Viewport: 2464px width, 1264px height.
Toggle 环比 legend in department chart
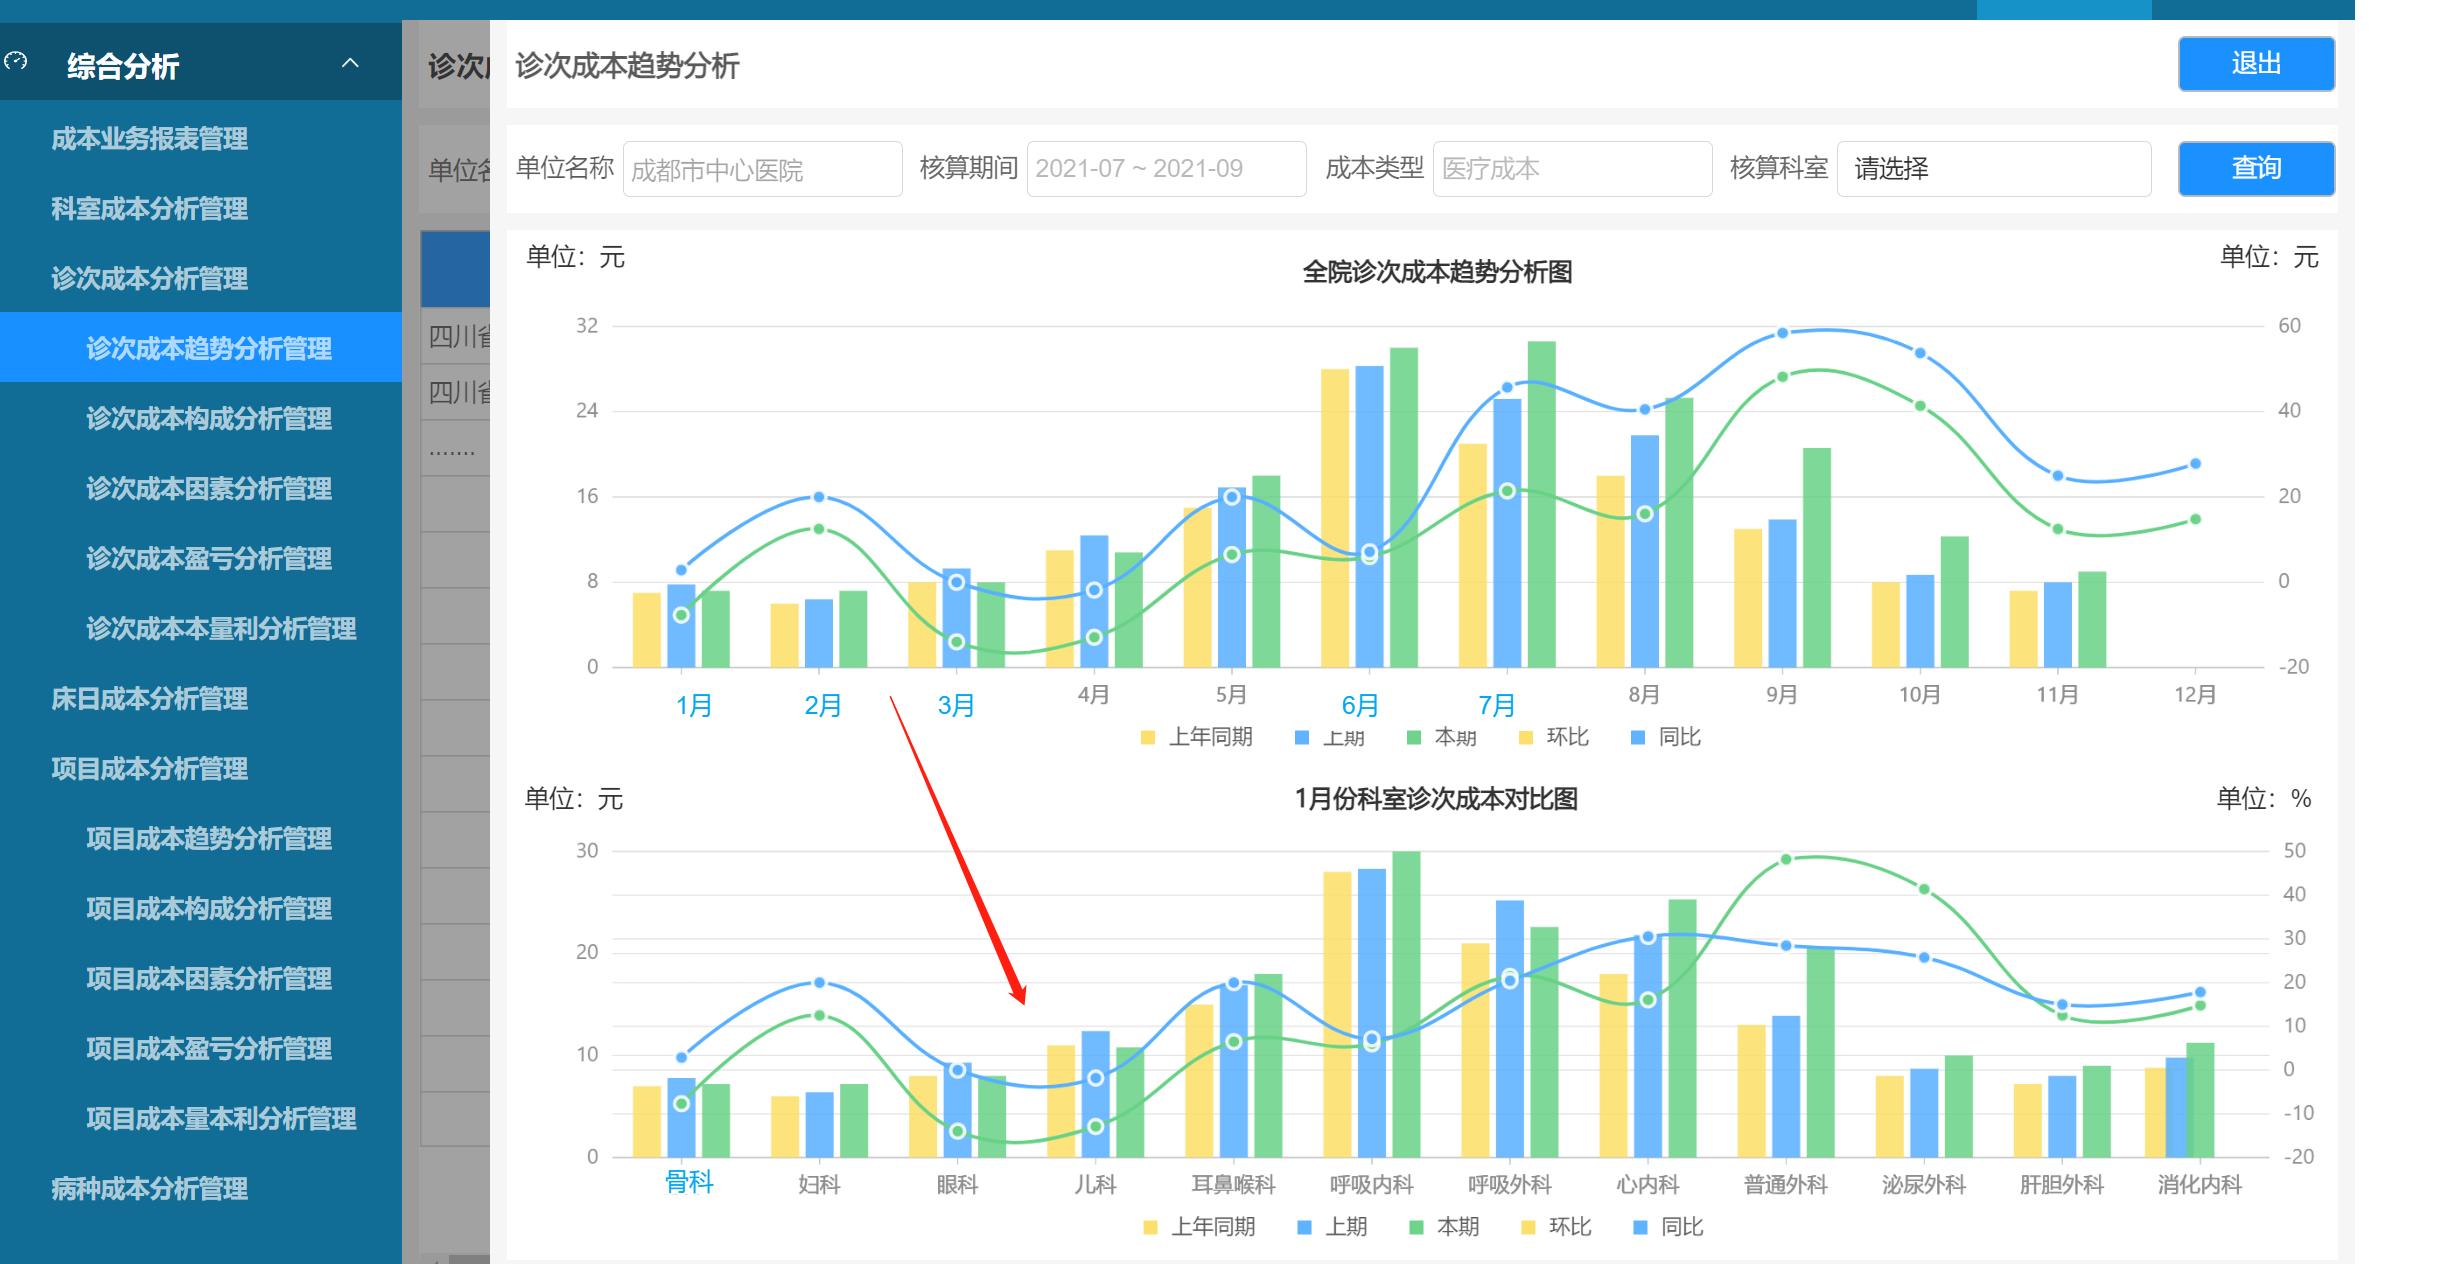pyautogui.click(x=1556, y=1227)
